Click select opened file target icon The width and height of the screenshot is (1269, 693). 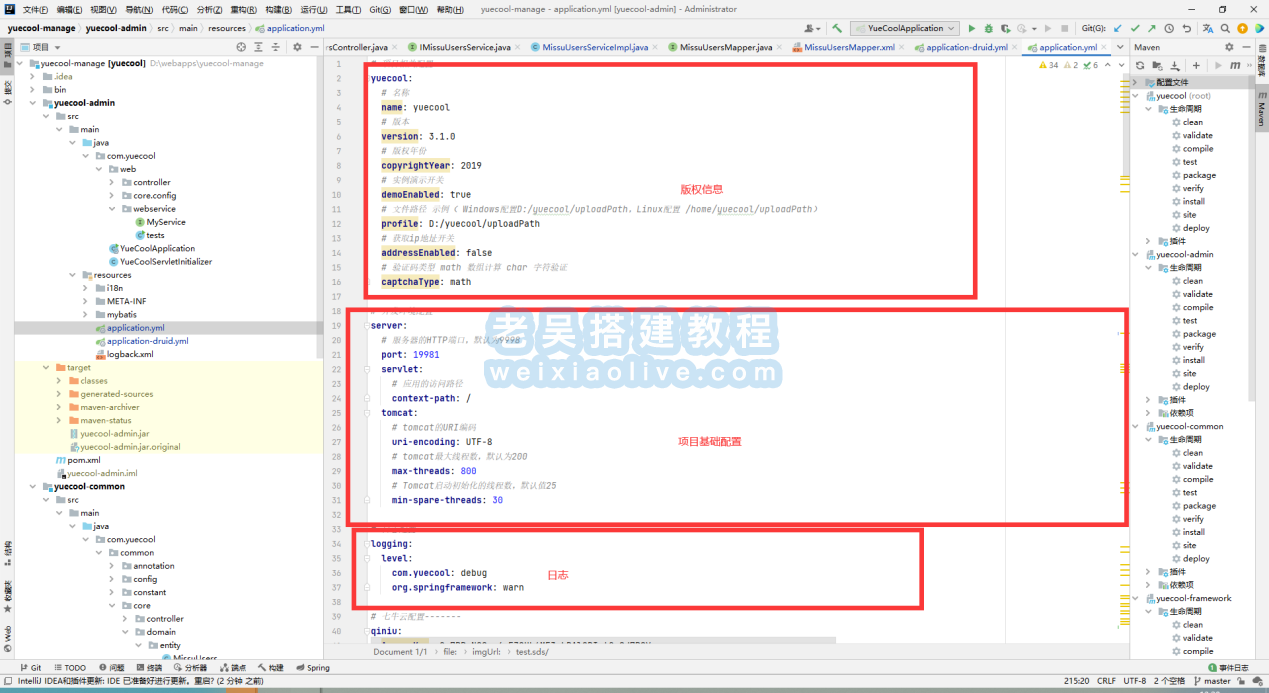(240, 47)
